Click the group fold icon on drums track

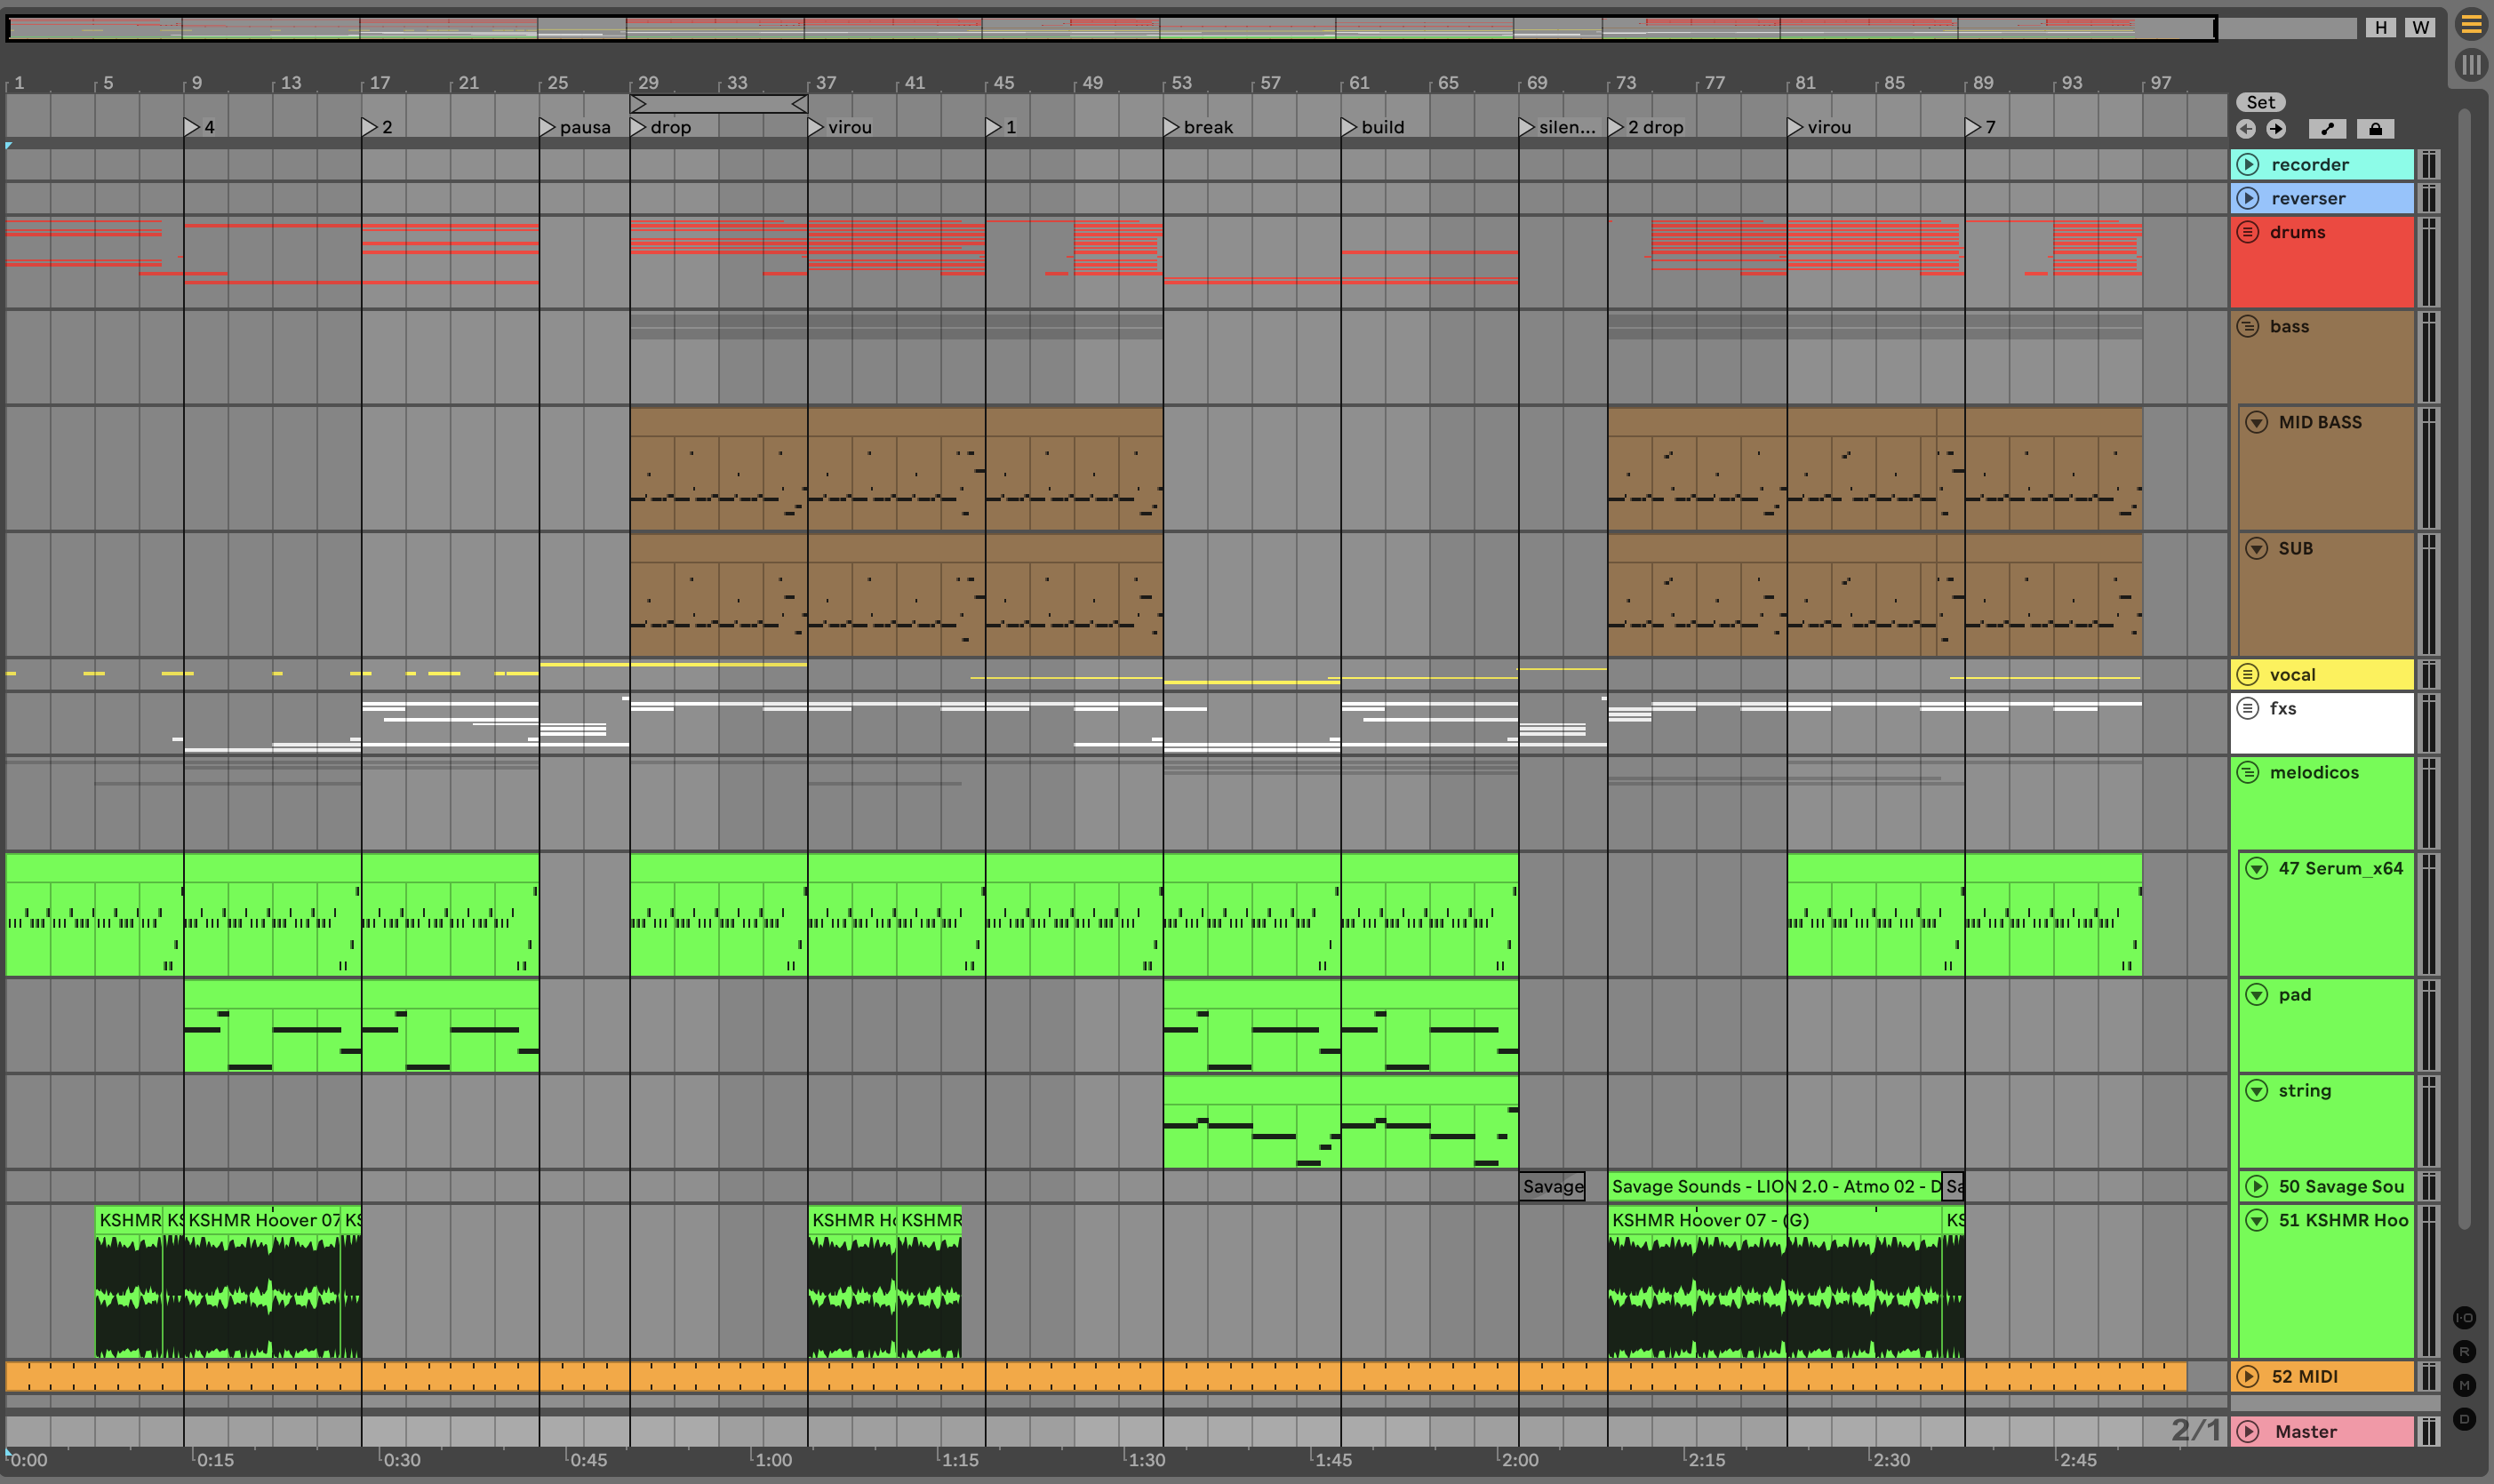click(x=2248, y=232)
